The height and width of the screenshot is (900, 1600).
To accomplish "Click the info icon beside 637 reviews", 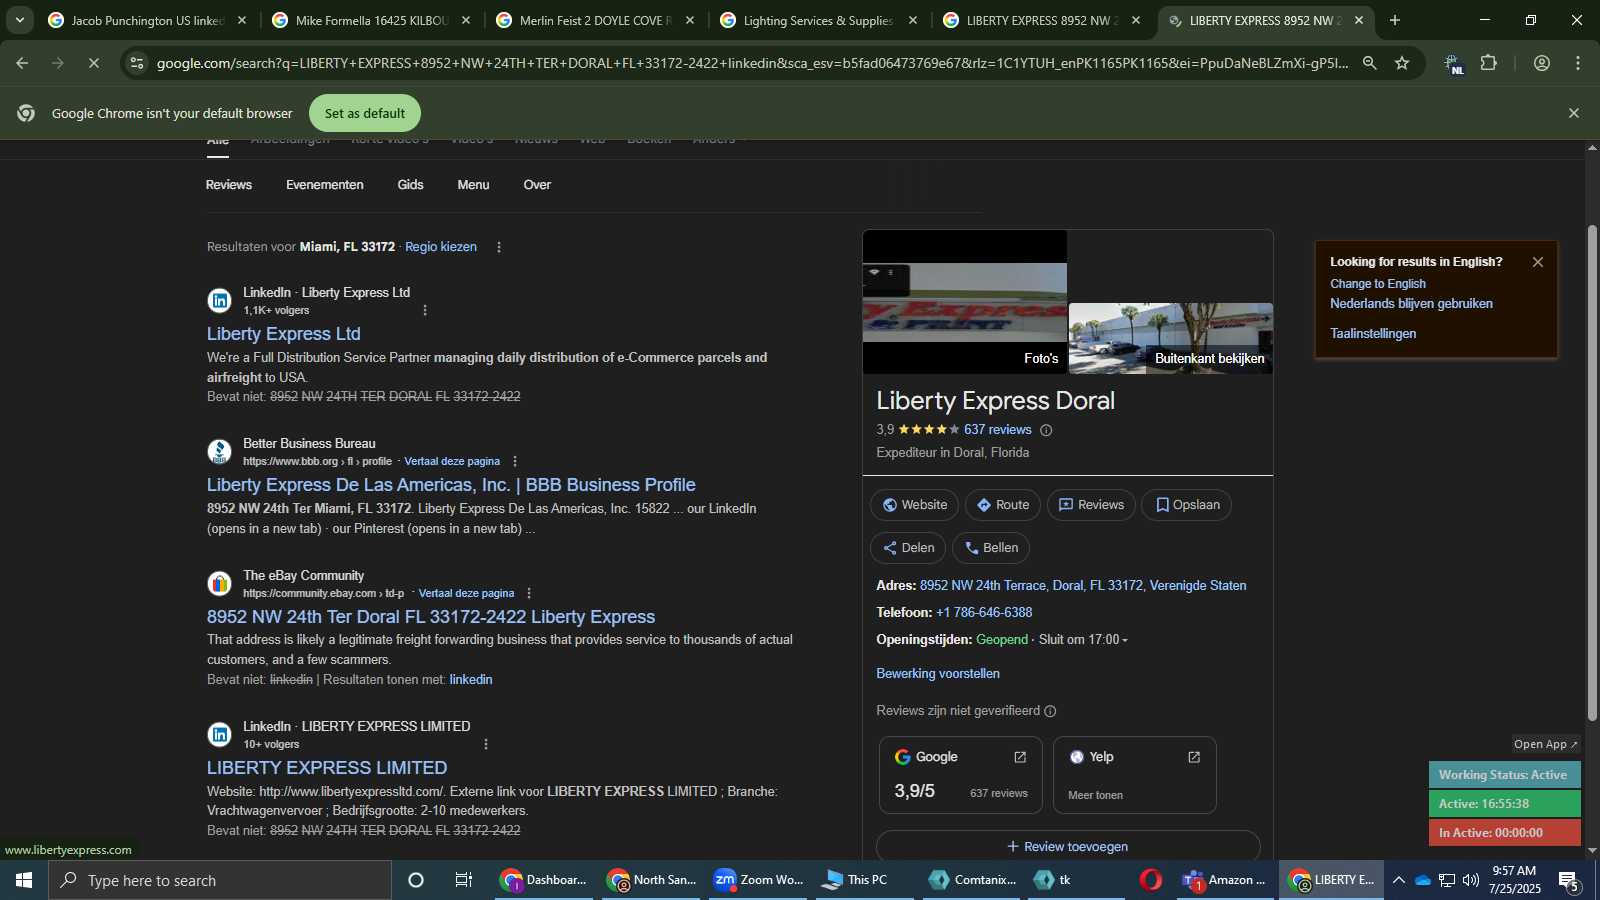I will tap(1046, 430).
